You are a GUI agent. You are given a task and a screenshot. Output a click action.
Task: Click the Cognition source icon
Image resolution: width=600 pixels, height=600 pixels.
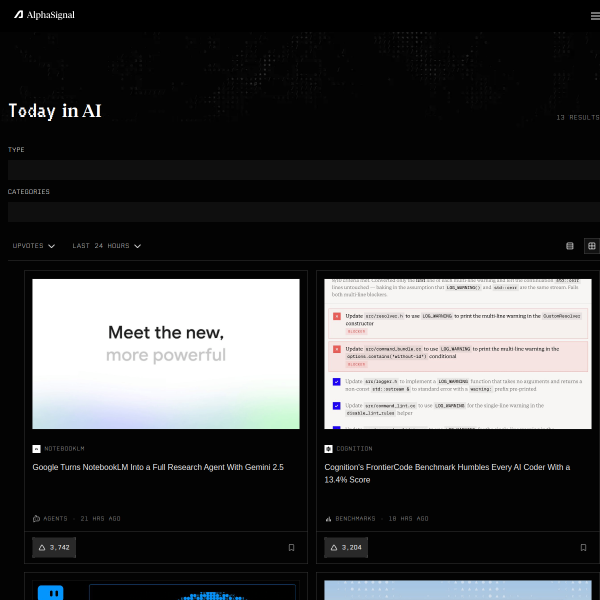[328, 449]
